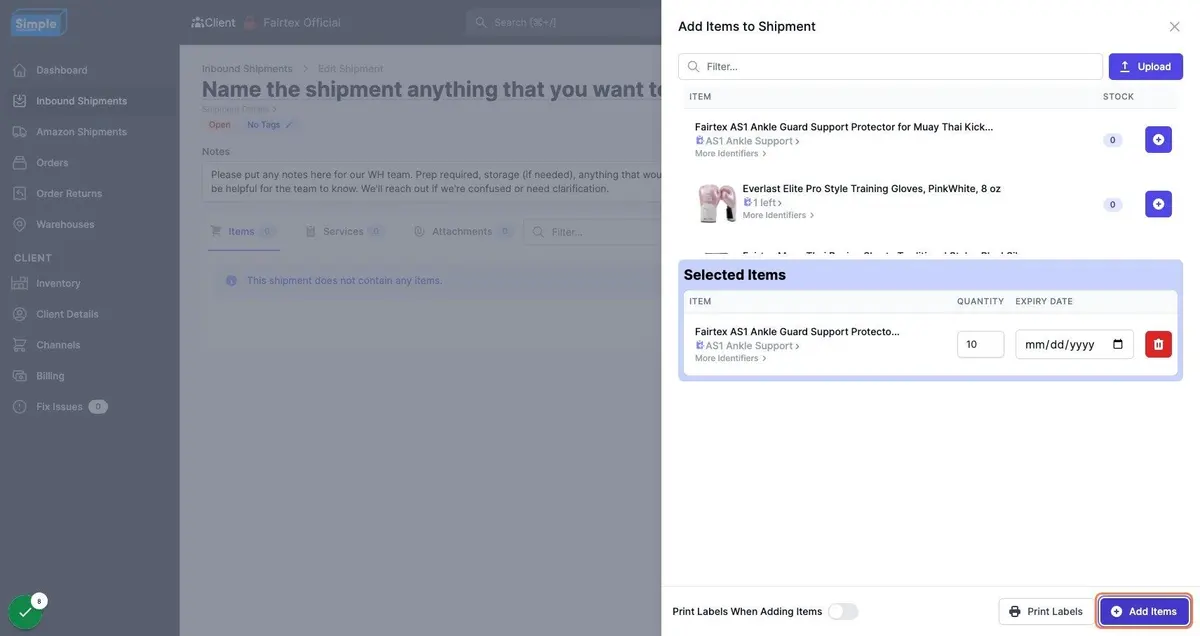
Task: Open the Fairtex Official client selector
Action: [x=292, y=22]
